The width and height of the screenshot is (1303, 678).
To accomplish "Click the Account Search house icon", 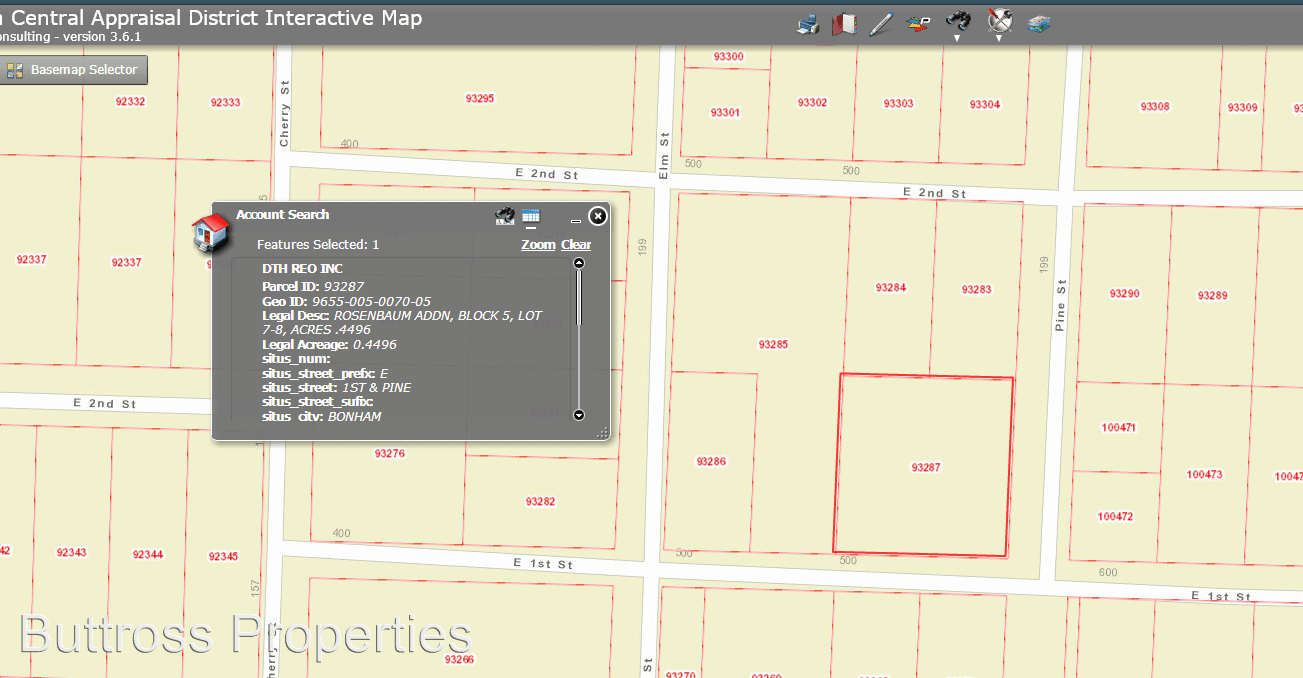I will pos(212,233).
